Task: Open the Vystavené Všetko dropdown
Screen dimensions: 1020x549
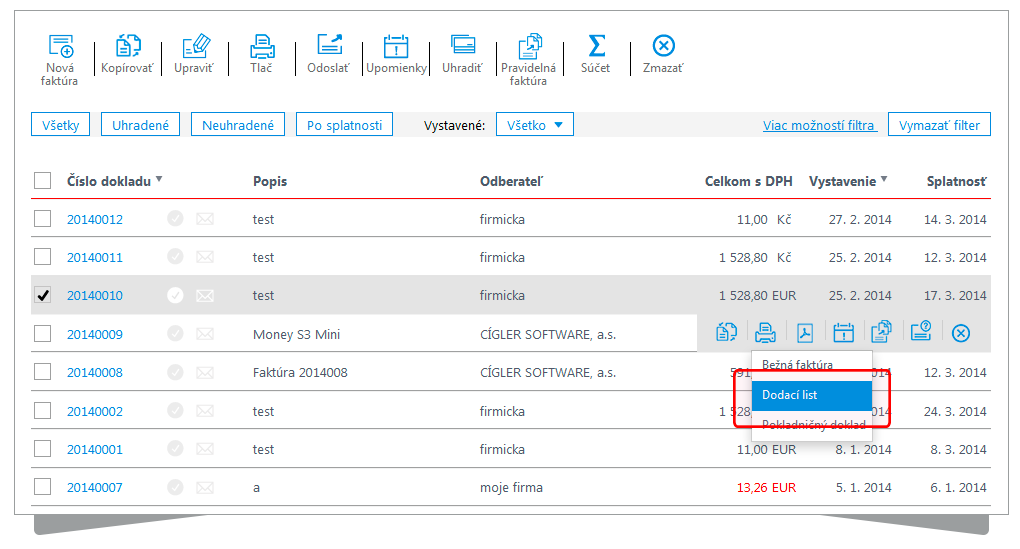Action: tap(535, 125)
